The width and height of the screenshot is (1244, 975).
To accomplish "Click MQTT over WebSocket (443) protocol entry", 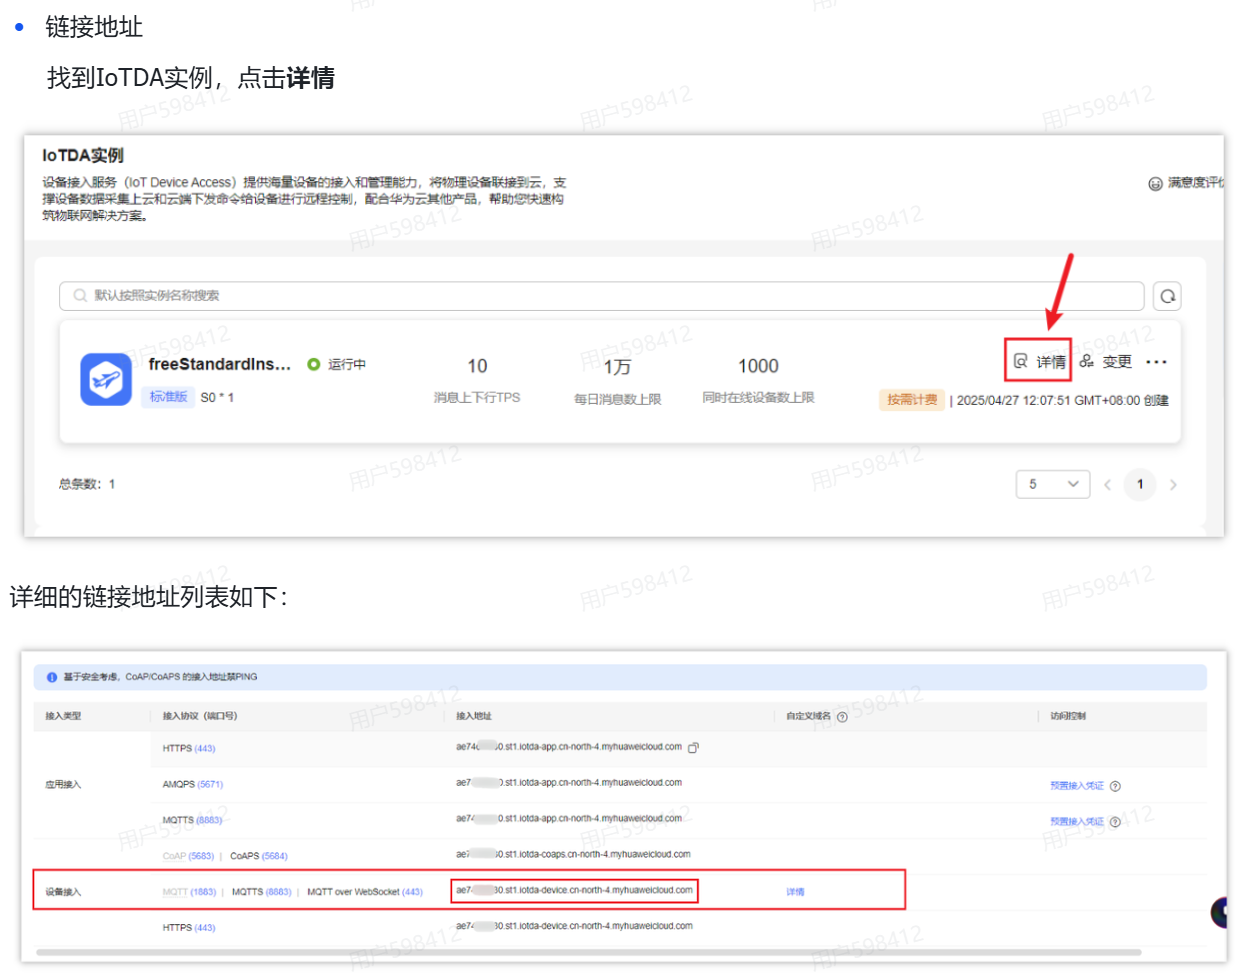I will pyautogui.click(x=365, y=892).
